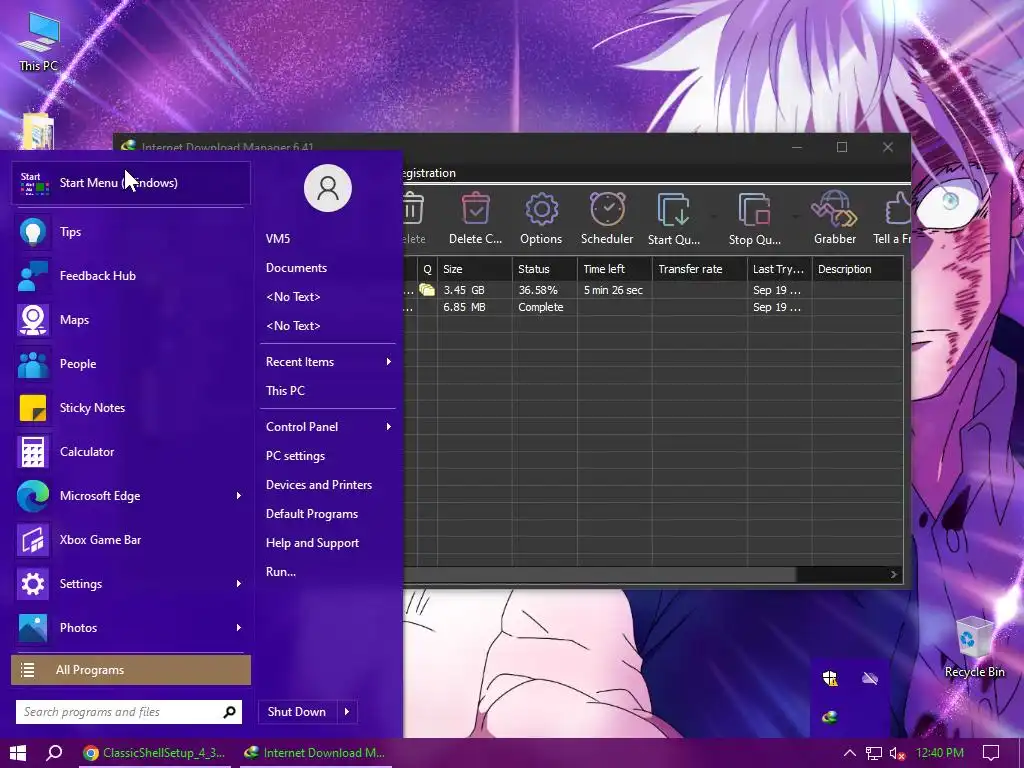The image size is (1024, 768).
Task: Open Shut Down options arrow
Action: coord(347,712)
